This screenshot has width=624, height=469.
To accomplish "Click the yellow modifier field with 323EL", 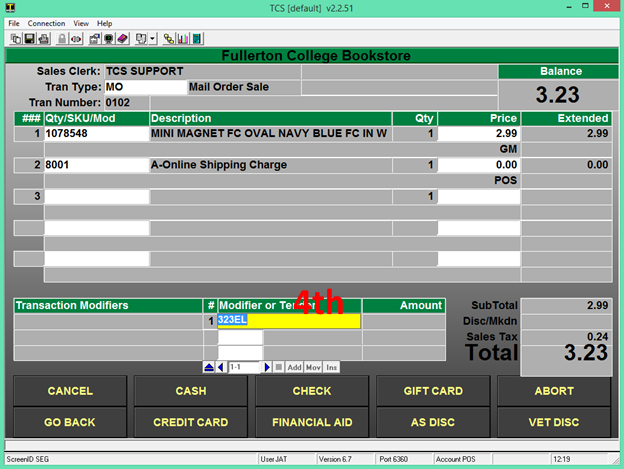I will (x=289, y=321).
